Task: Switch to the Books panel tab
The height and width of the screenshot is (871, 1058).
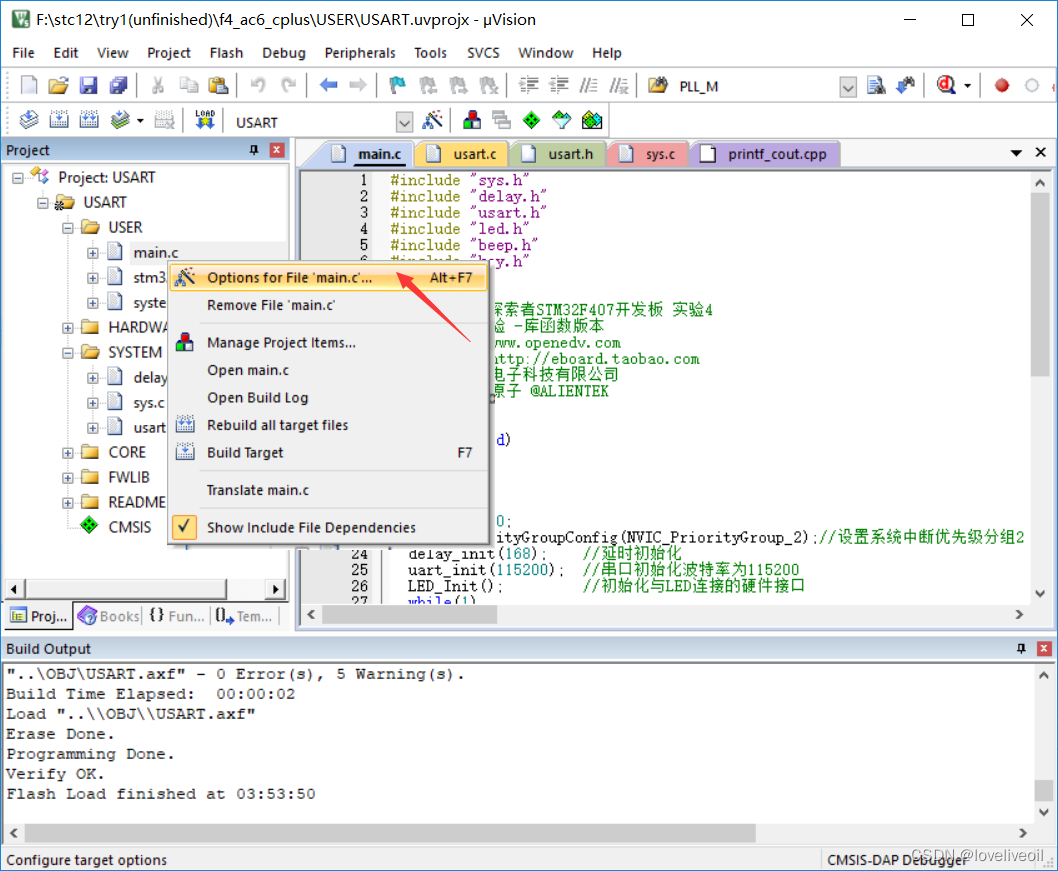Action: pos(109,615)
